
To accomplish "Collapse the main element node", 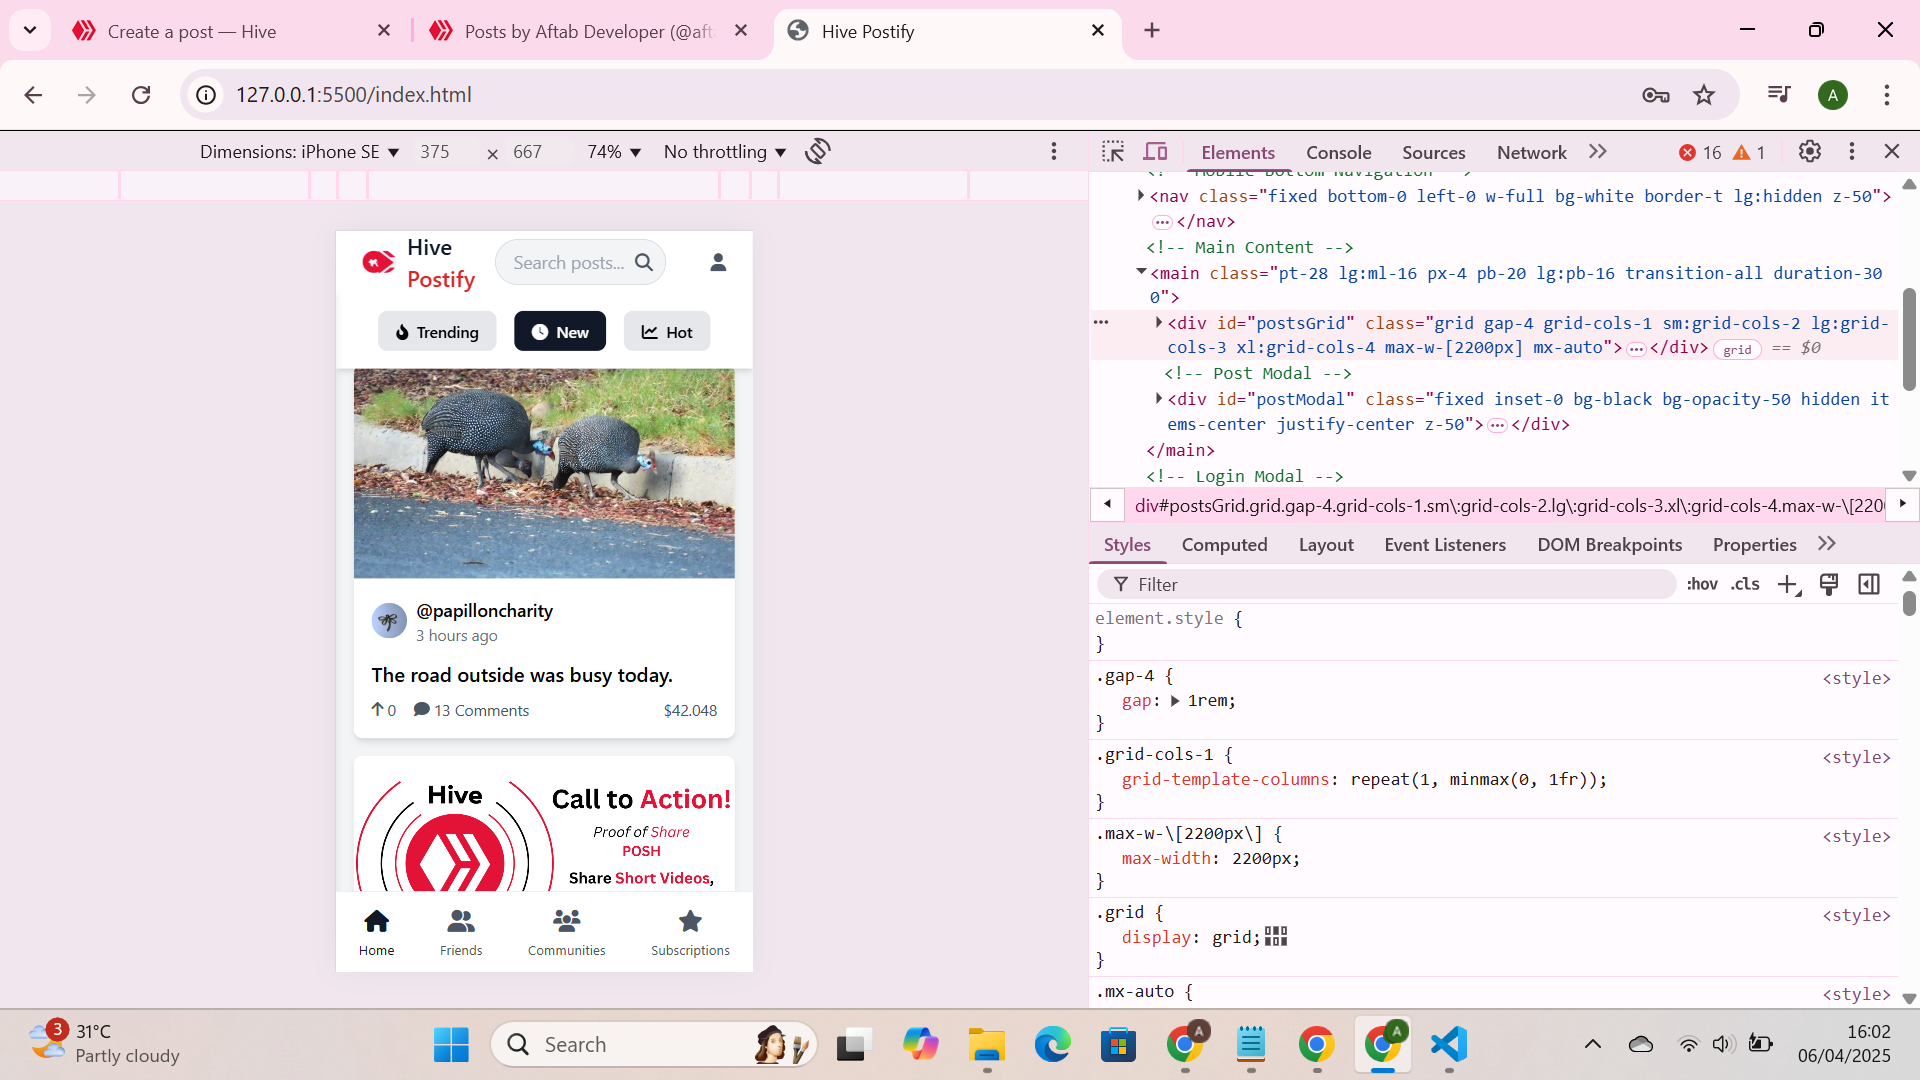I will [1141, 272].
